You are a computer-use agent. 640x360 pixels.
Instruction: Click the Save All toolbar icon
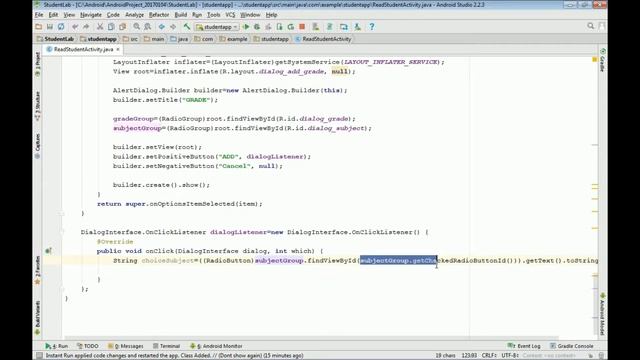50,27
